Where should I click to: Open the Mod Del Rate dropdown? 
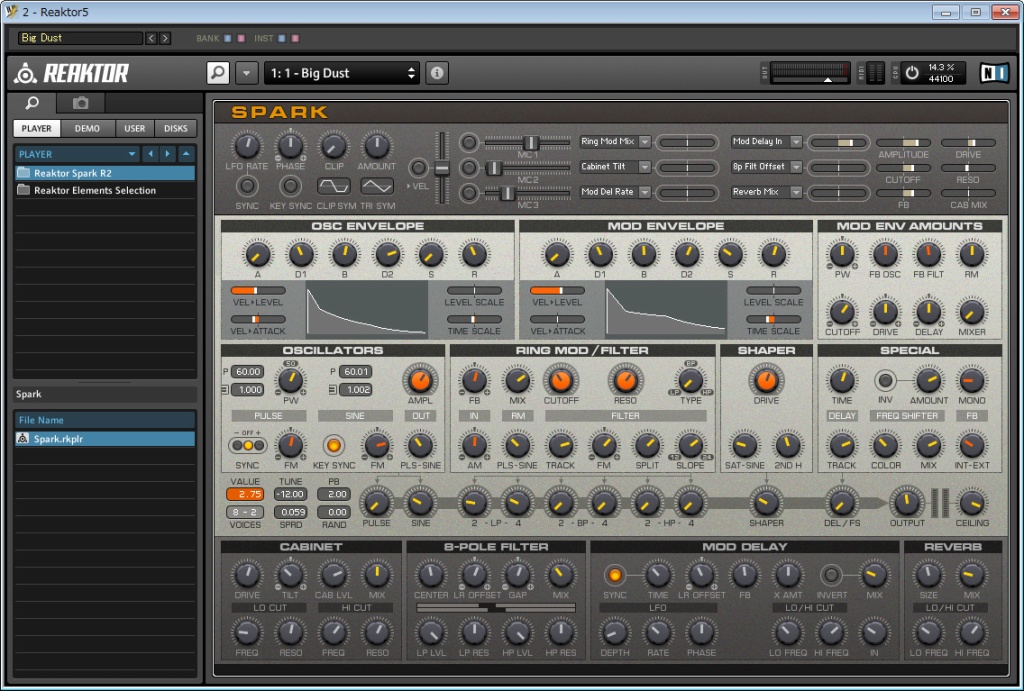tap(615, 192)
